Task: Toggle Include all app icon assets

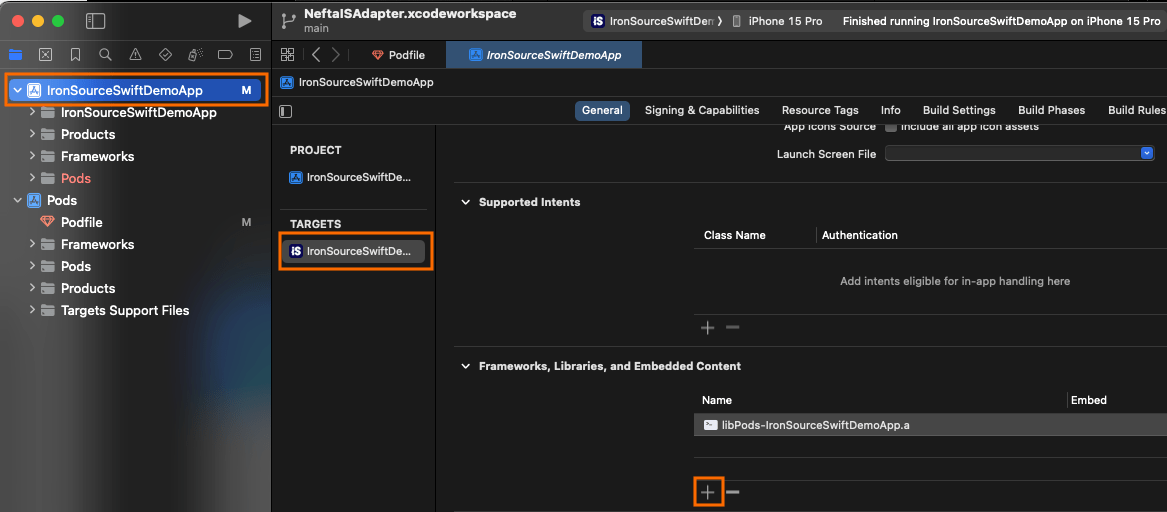Action: pyautogui.click(x=890, y=127)
